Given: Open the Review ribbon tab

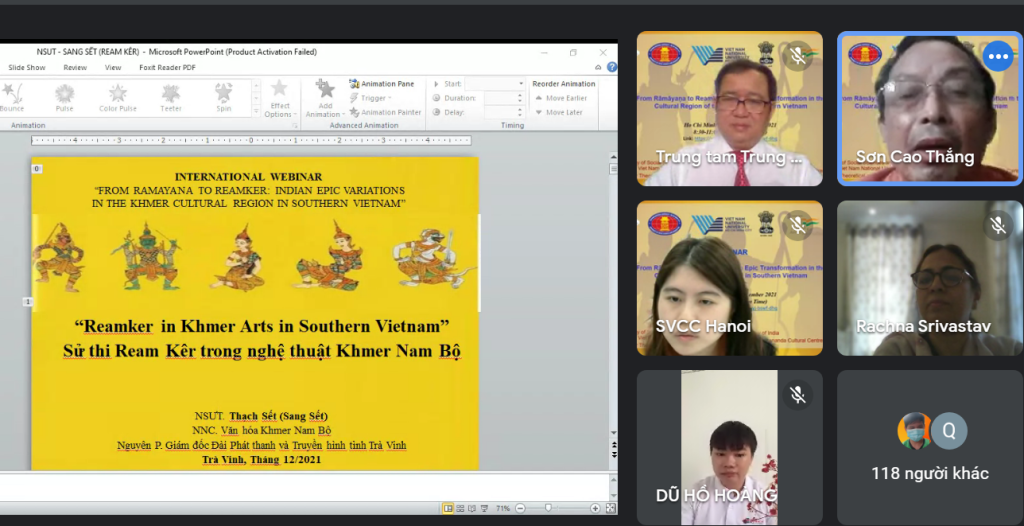Looking at the screenshot, I should [x=75, y=67].
